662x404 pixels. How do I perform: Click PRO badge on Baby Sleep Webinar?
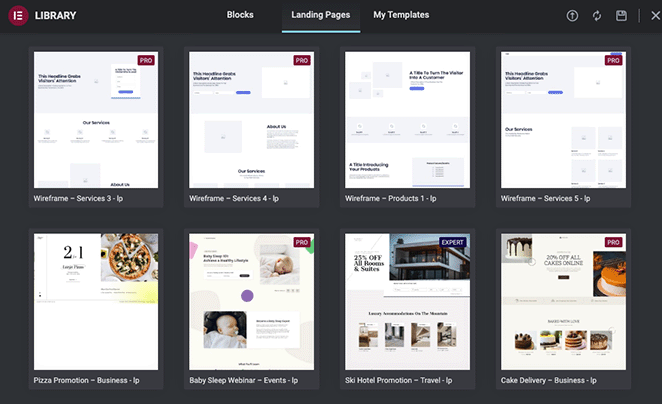click(x=302, y=242)
